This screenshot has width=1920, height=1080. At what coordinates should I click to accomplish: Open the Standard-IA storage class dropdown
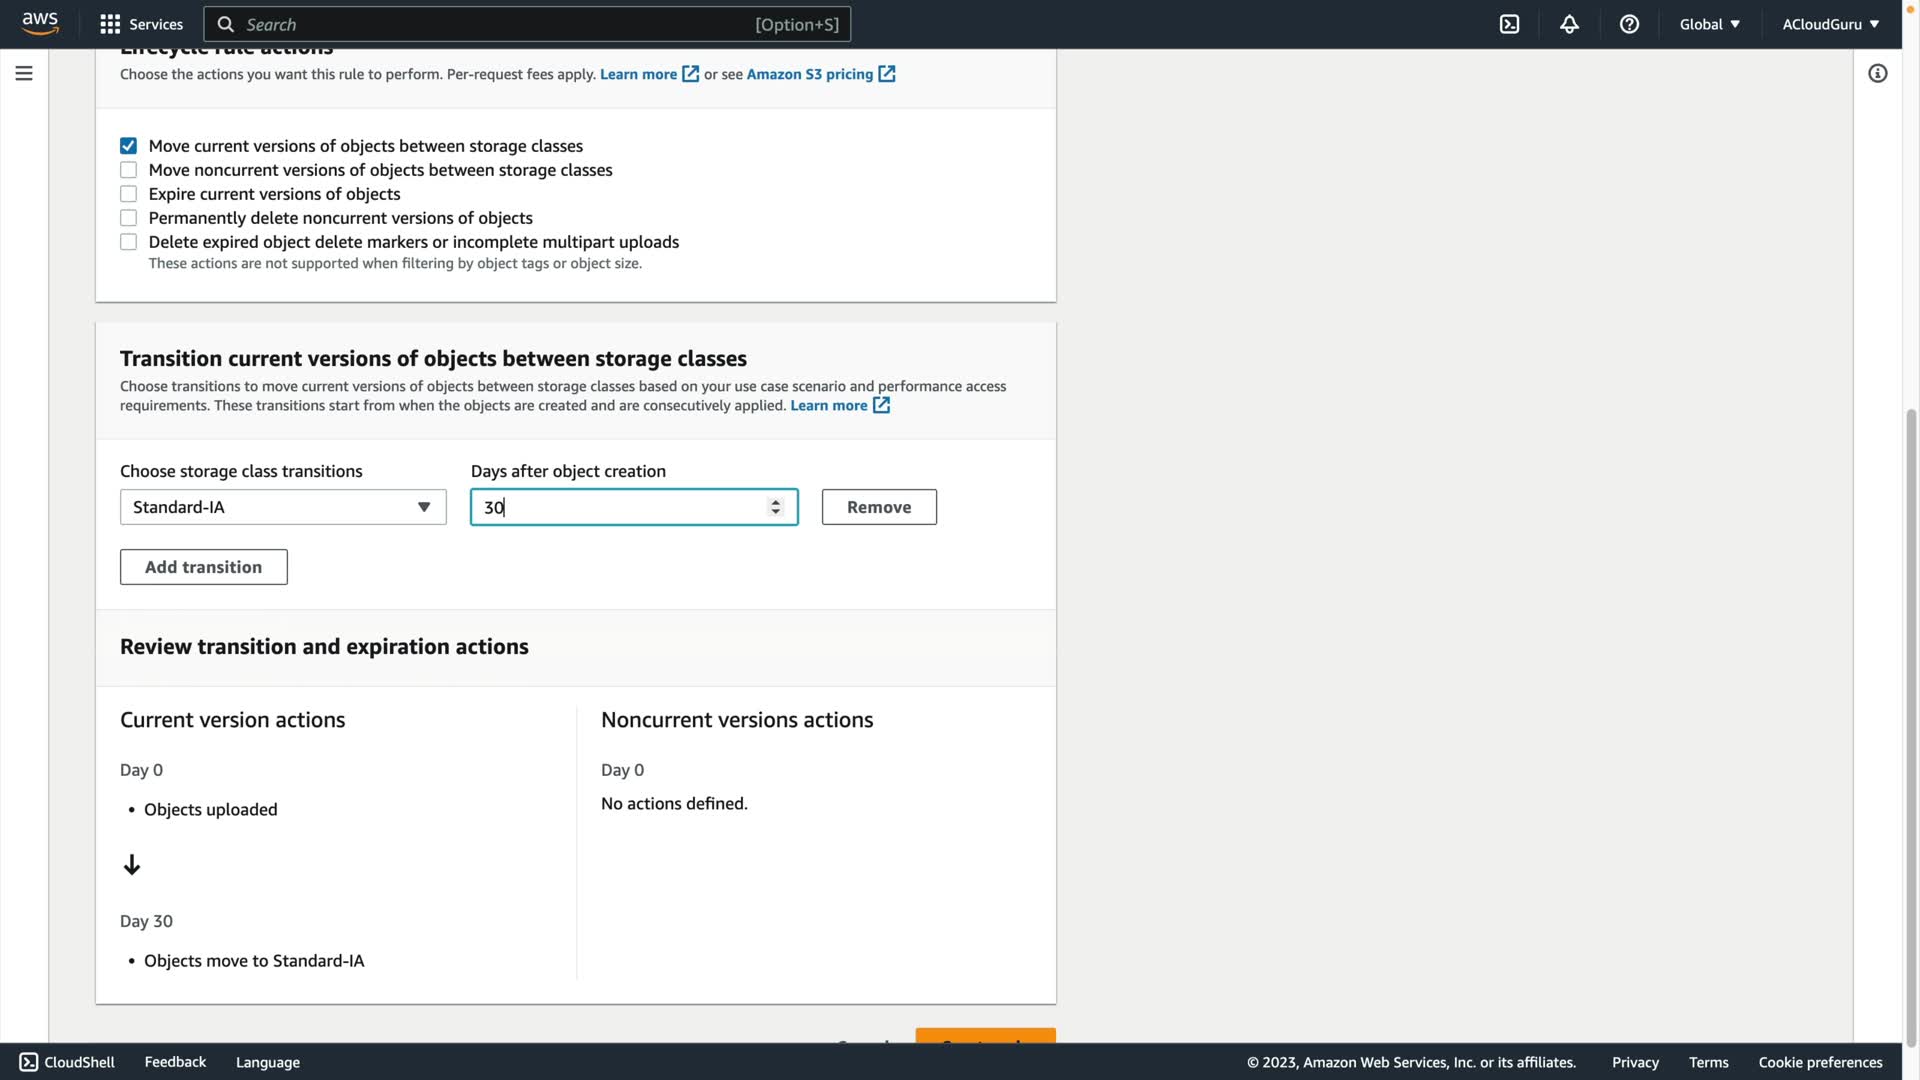(x=283, y=507)
